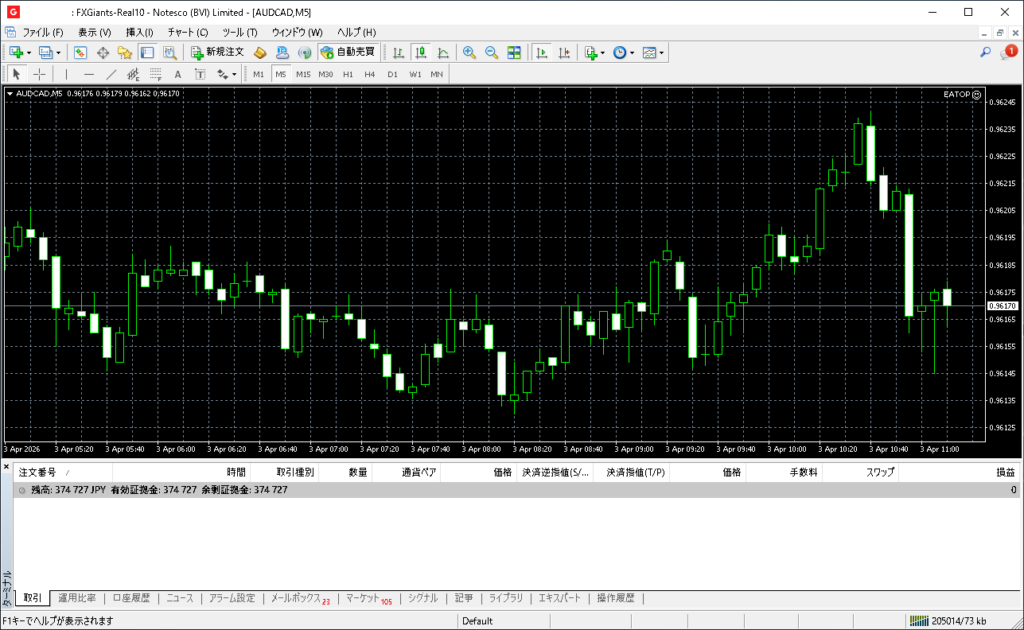The height and width of the screenshot is (630, 1024).
Task: Click the crosshair cursor tool
Action: point(39,74)
